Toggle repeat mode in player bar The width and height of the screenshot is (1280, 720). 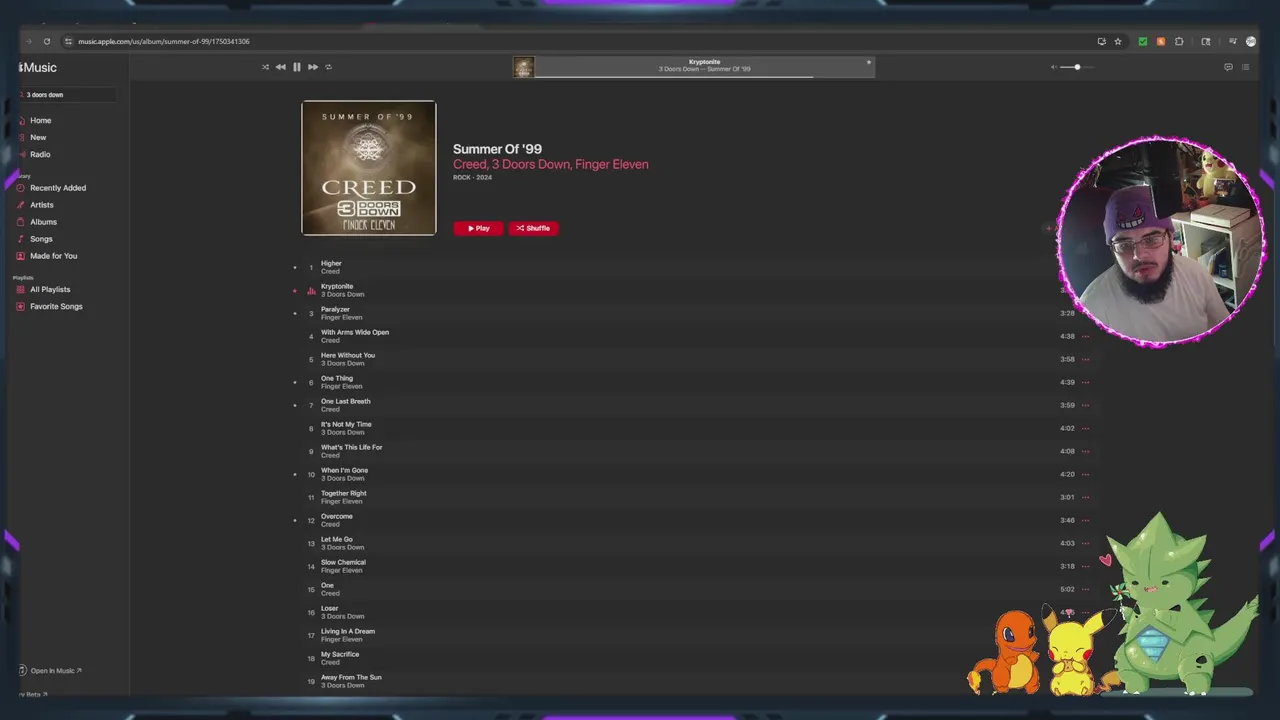coord(329,67)
